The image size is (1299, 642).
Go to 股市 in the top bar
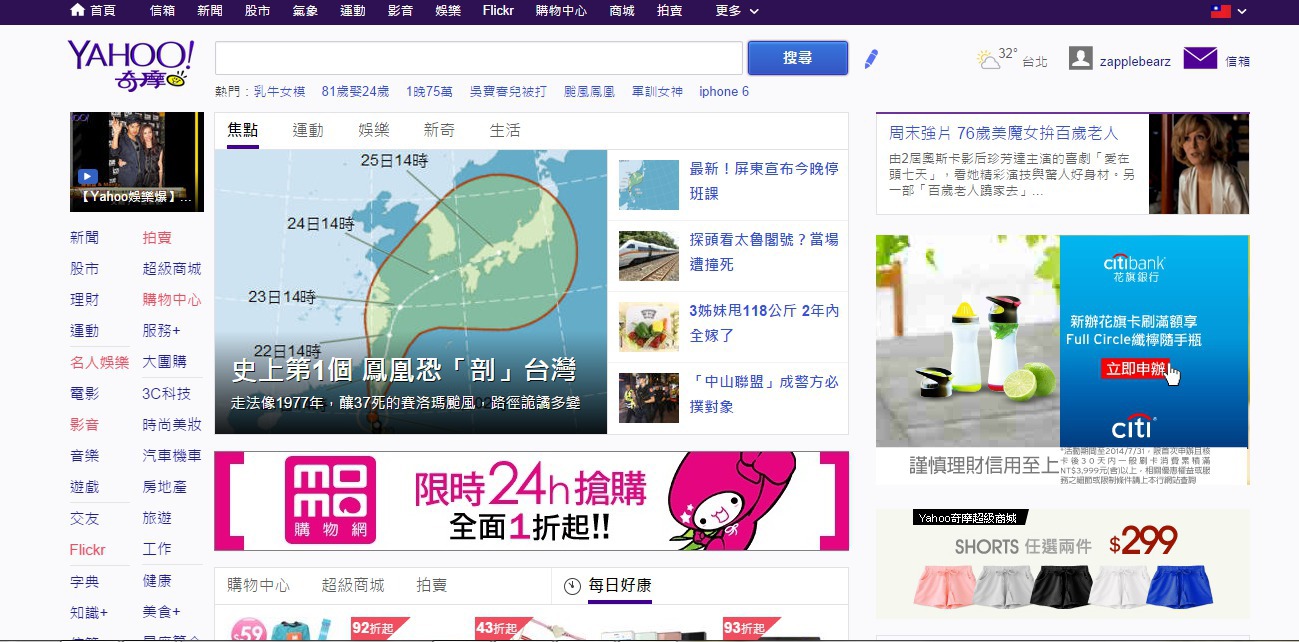coord(257,11)
